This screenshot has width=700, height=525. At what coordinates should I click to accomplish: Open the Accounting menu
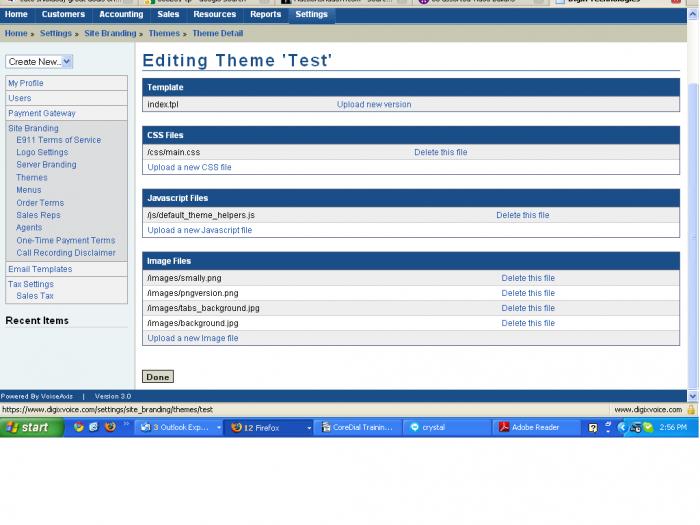(x=121, y=14)
